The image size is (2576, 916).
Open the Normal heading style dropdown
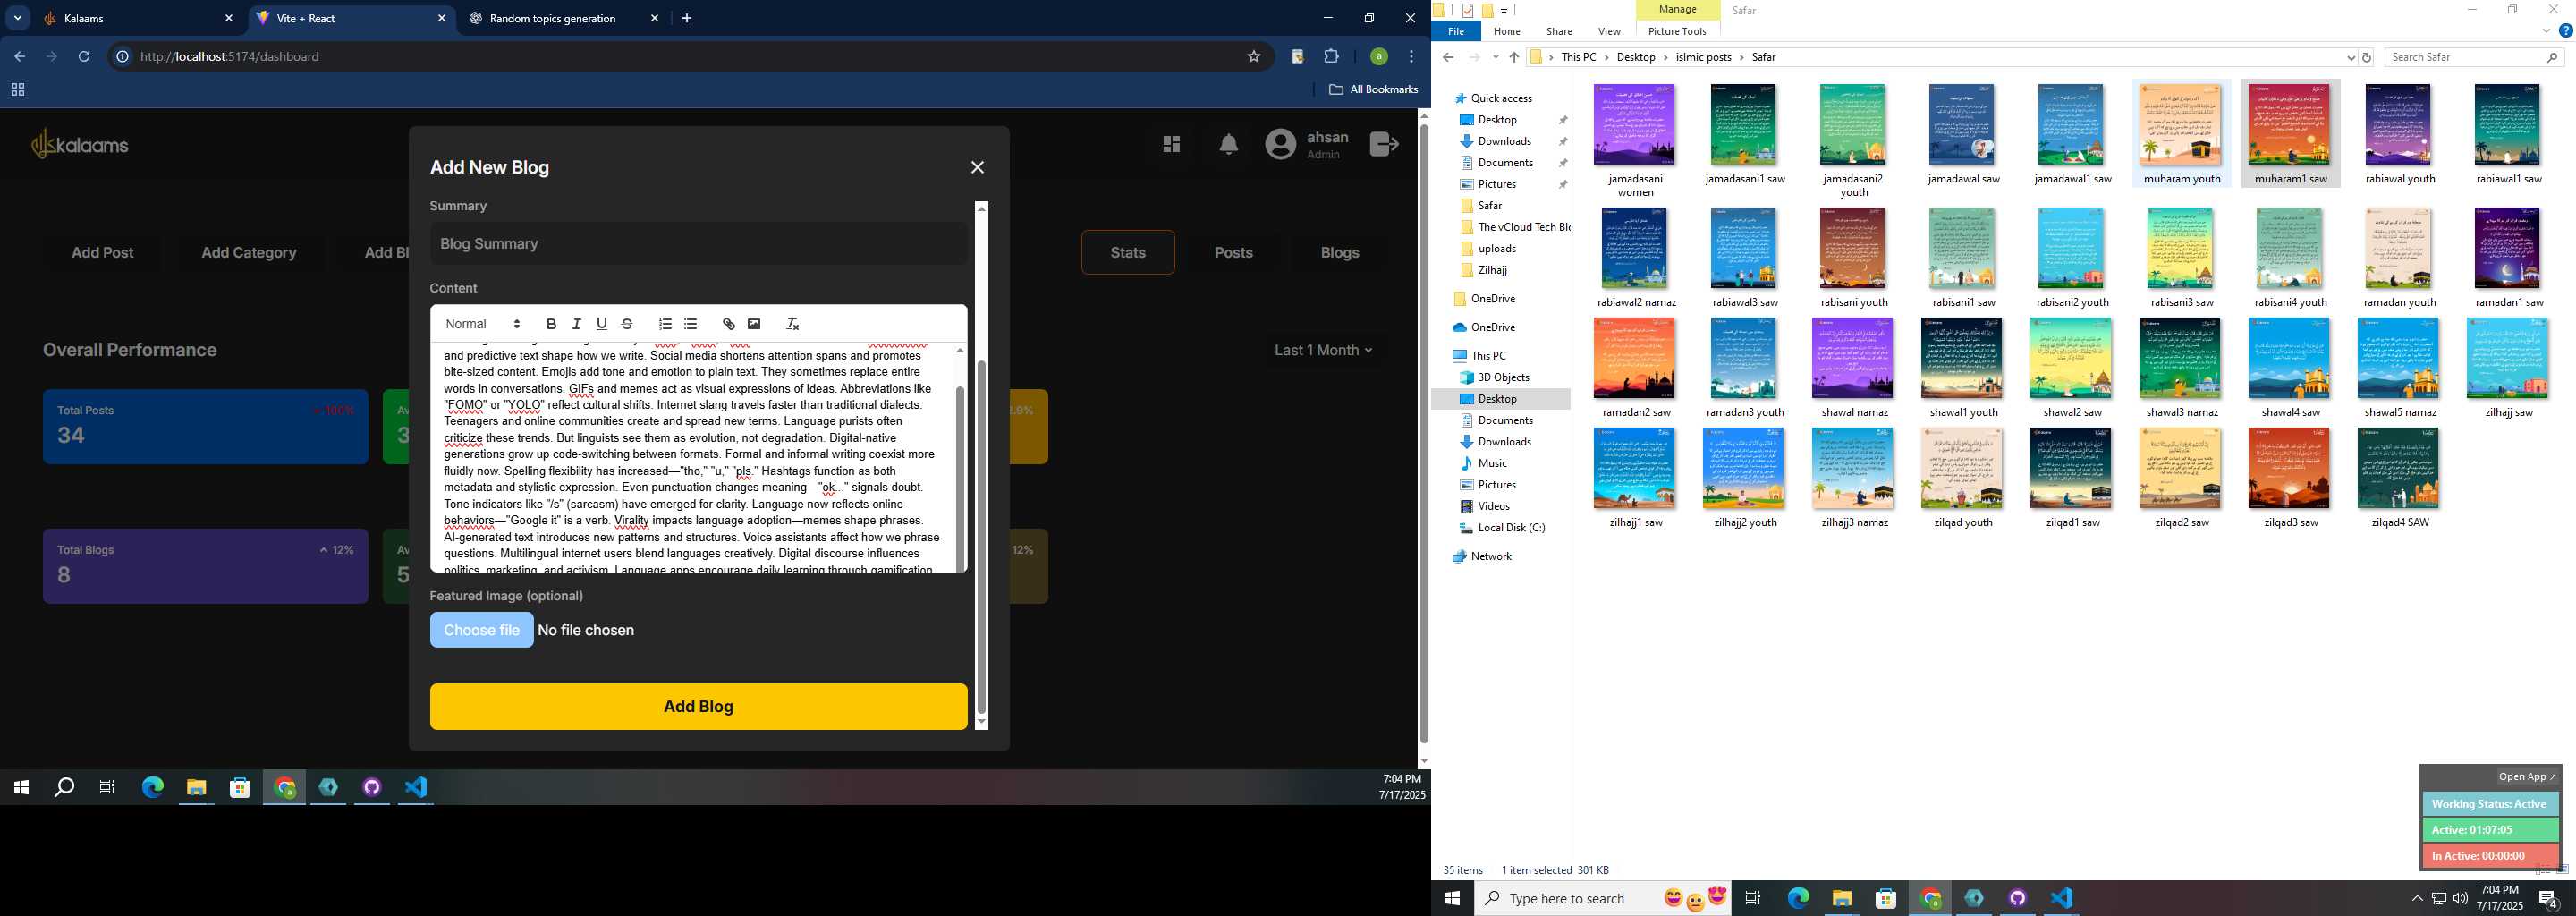(483, 324)
